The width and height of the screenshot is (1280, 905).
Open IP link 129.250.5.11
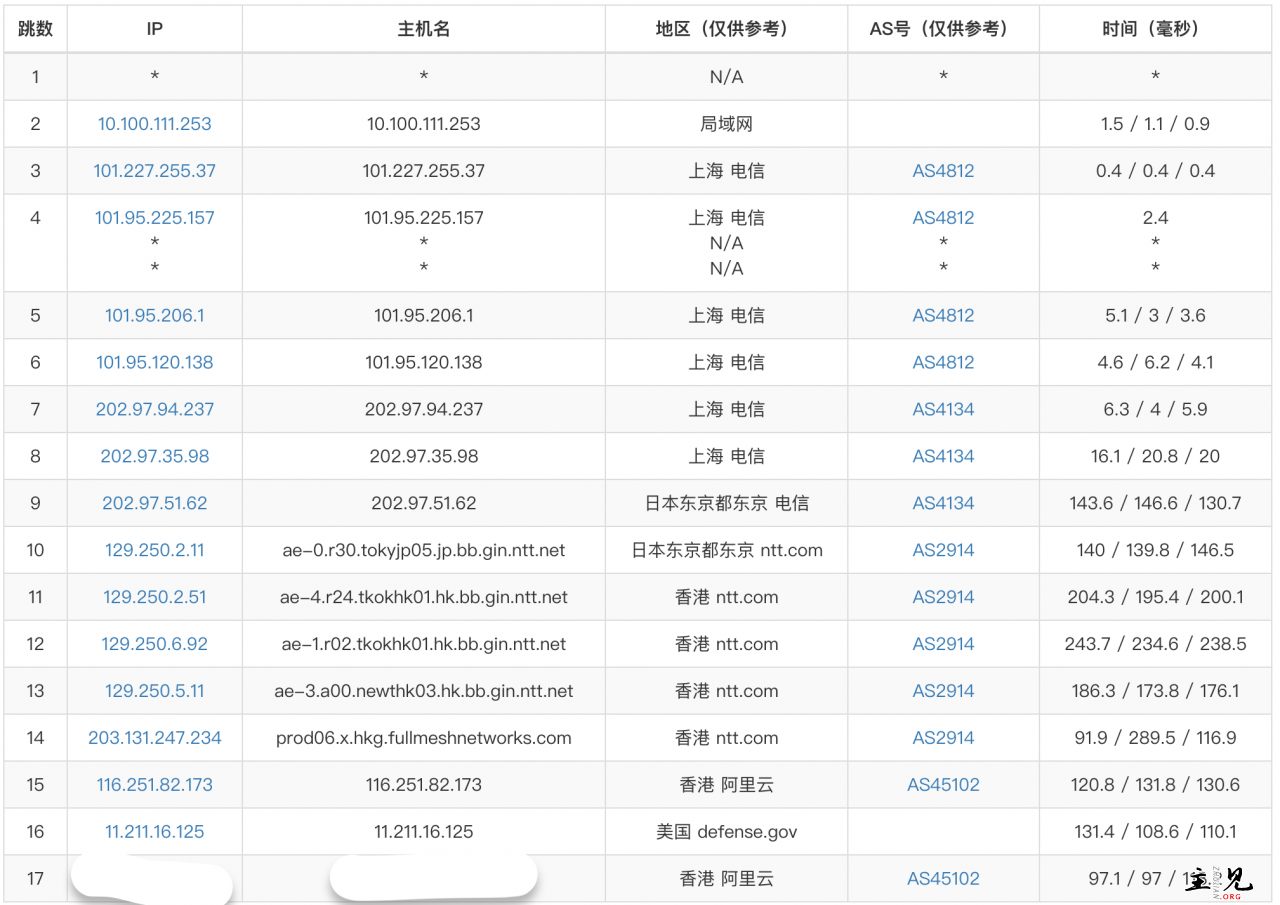pyautogui.click(x=155, y=691)
